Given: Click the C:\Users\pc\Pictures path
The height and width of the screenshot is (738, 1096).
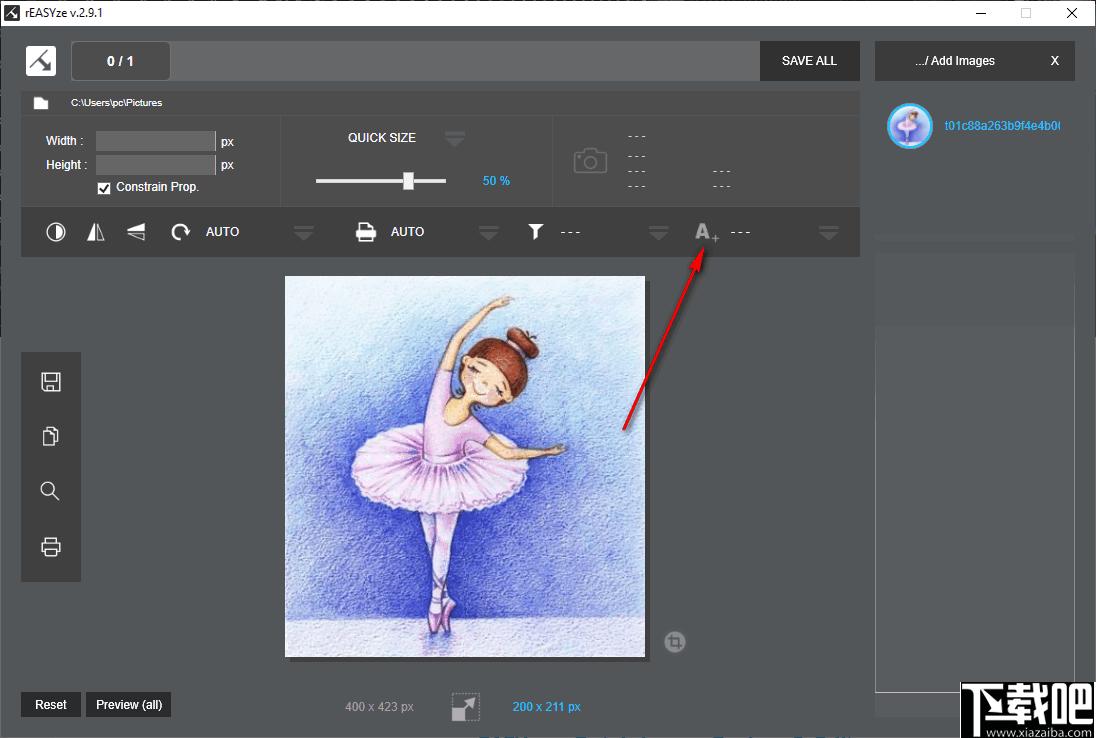Looking at the screenshot, I should click(x=117, y=103).
